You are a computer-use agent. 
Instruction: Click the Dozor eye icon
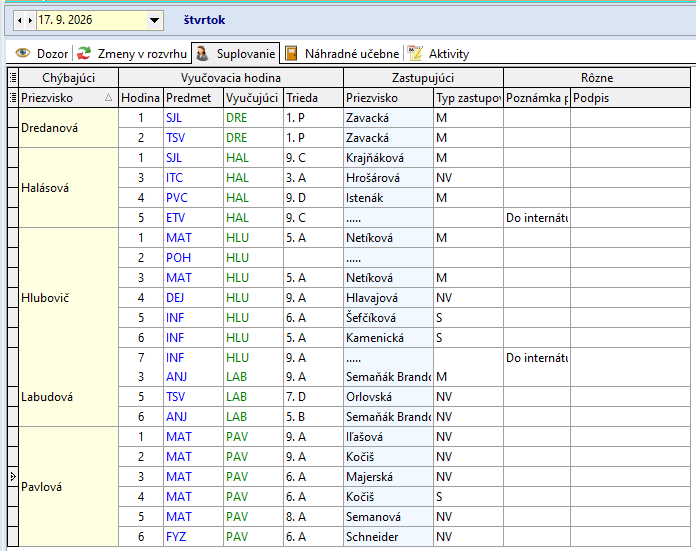tap(23, 53)
